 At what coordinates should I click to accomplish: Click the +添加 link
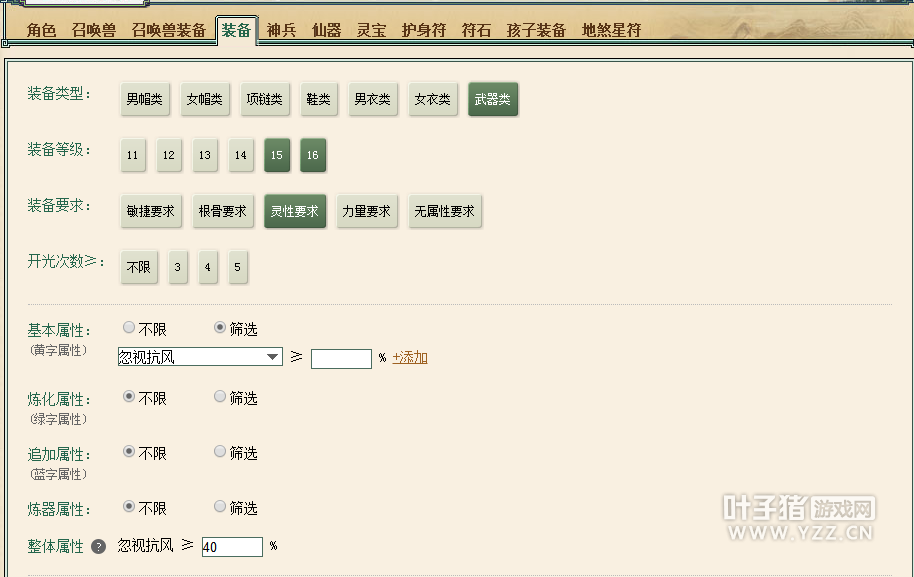pos(410,358)
